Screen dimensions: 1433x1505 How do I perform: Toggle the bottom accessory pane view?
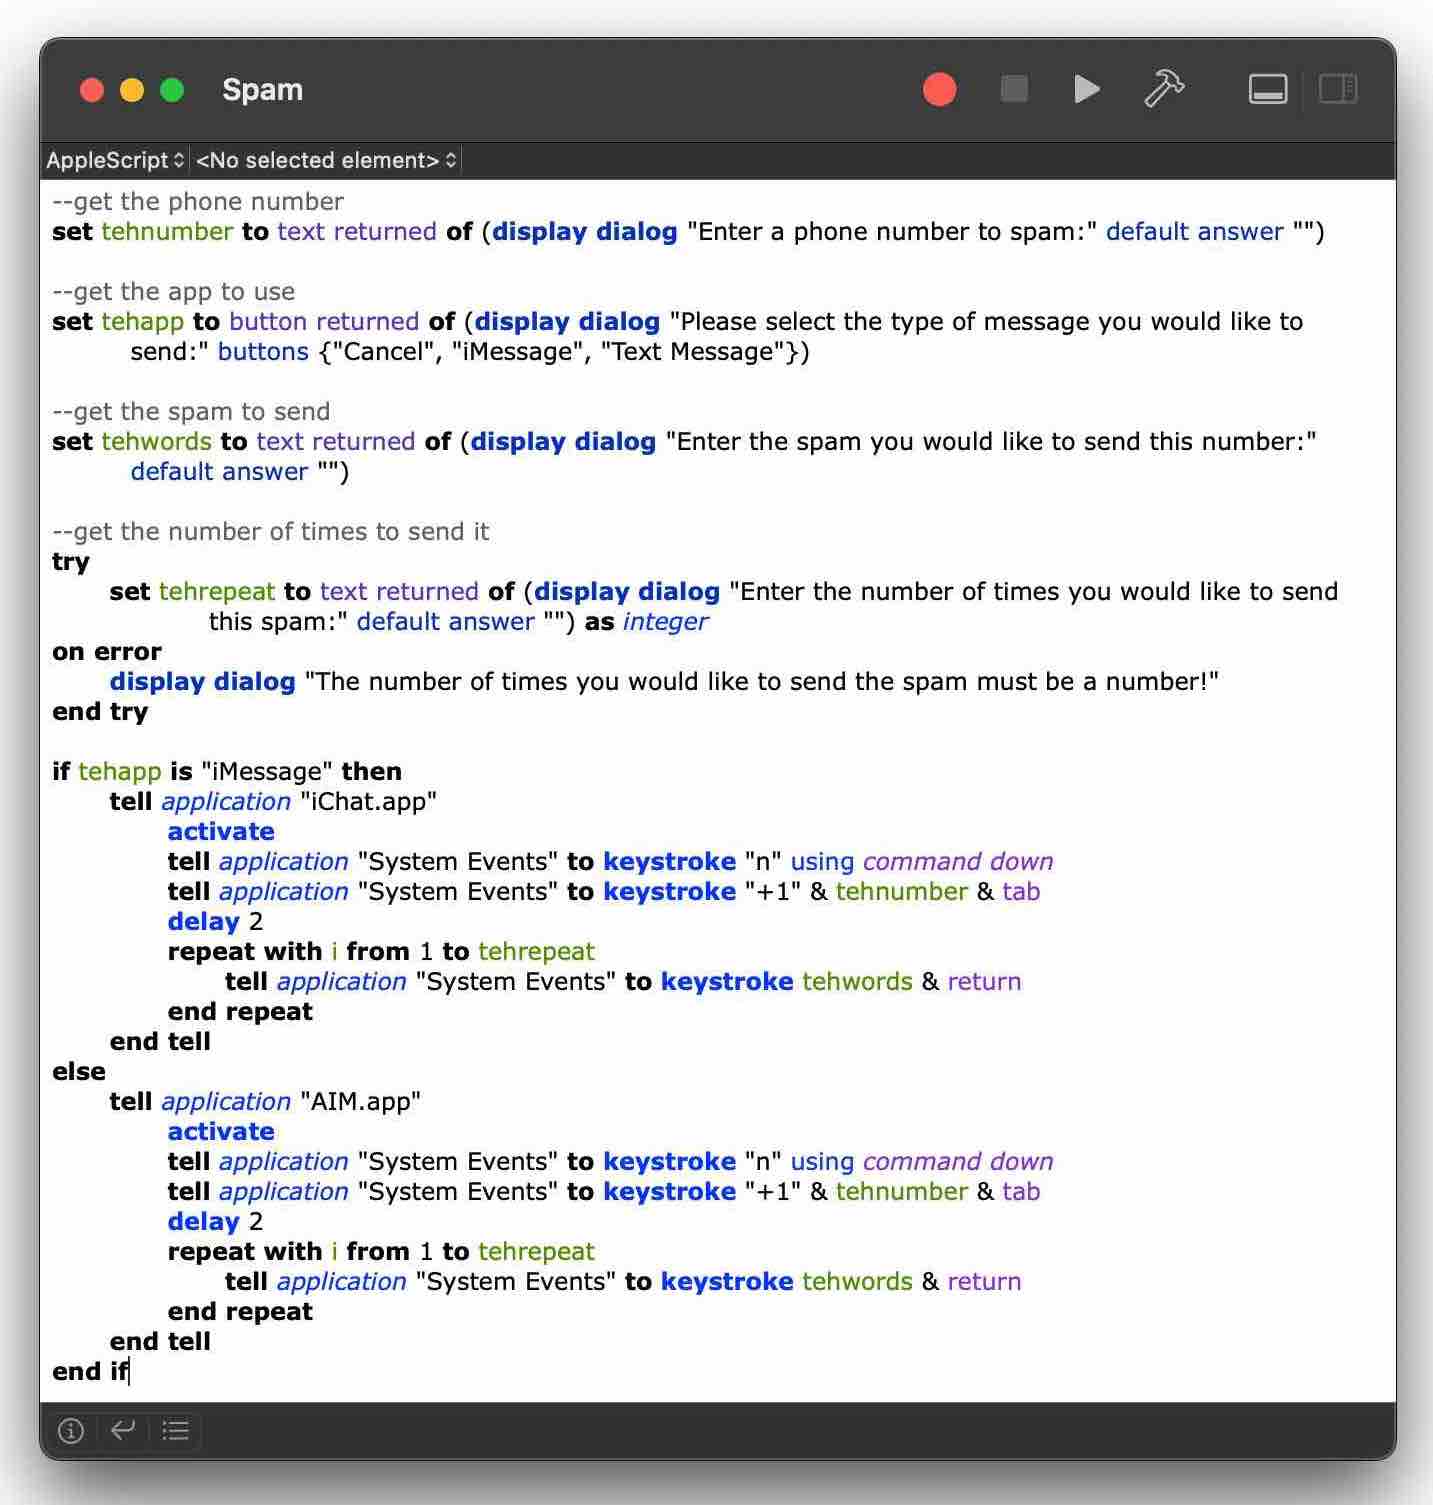(1267, 89)
